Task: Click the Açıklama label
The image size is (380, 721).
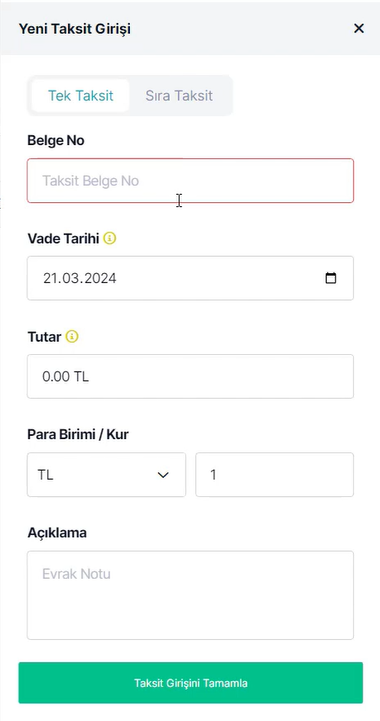Action: tap(57, 533)
